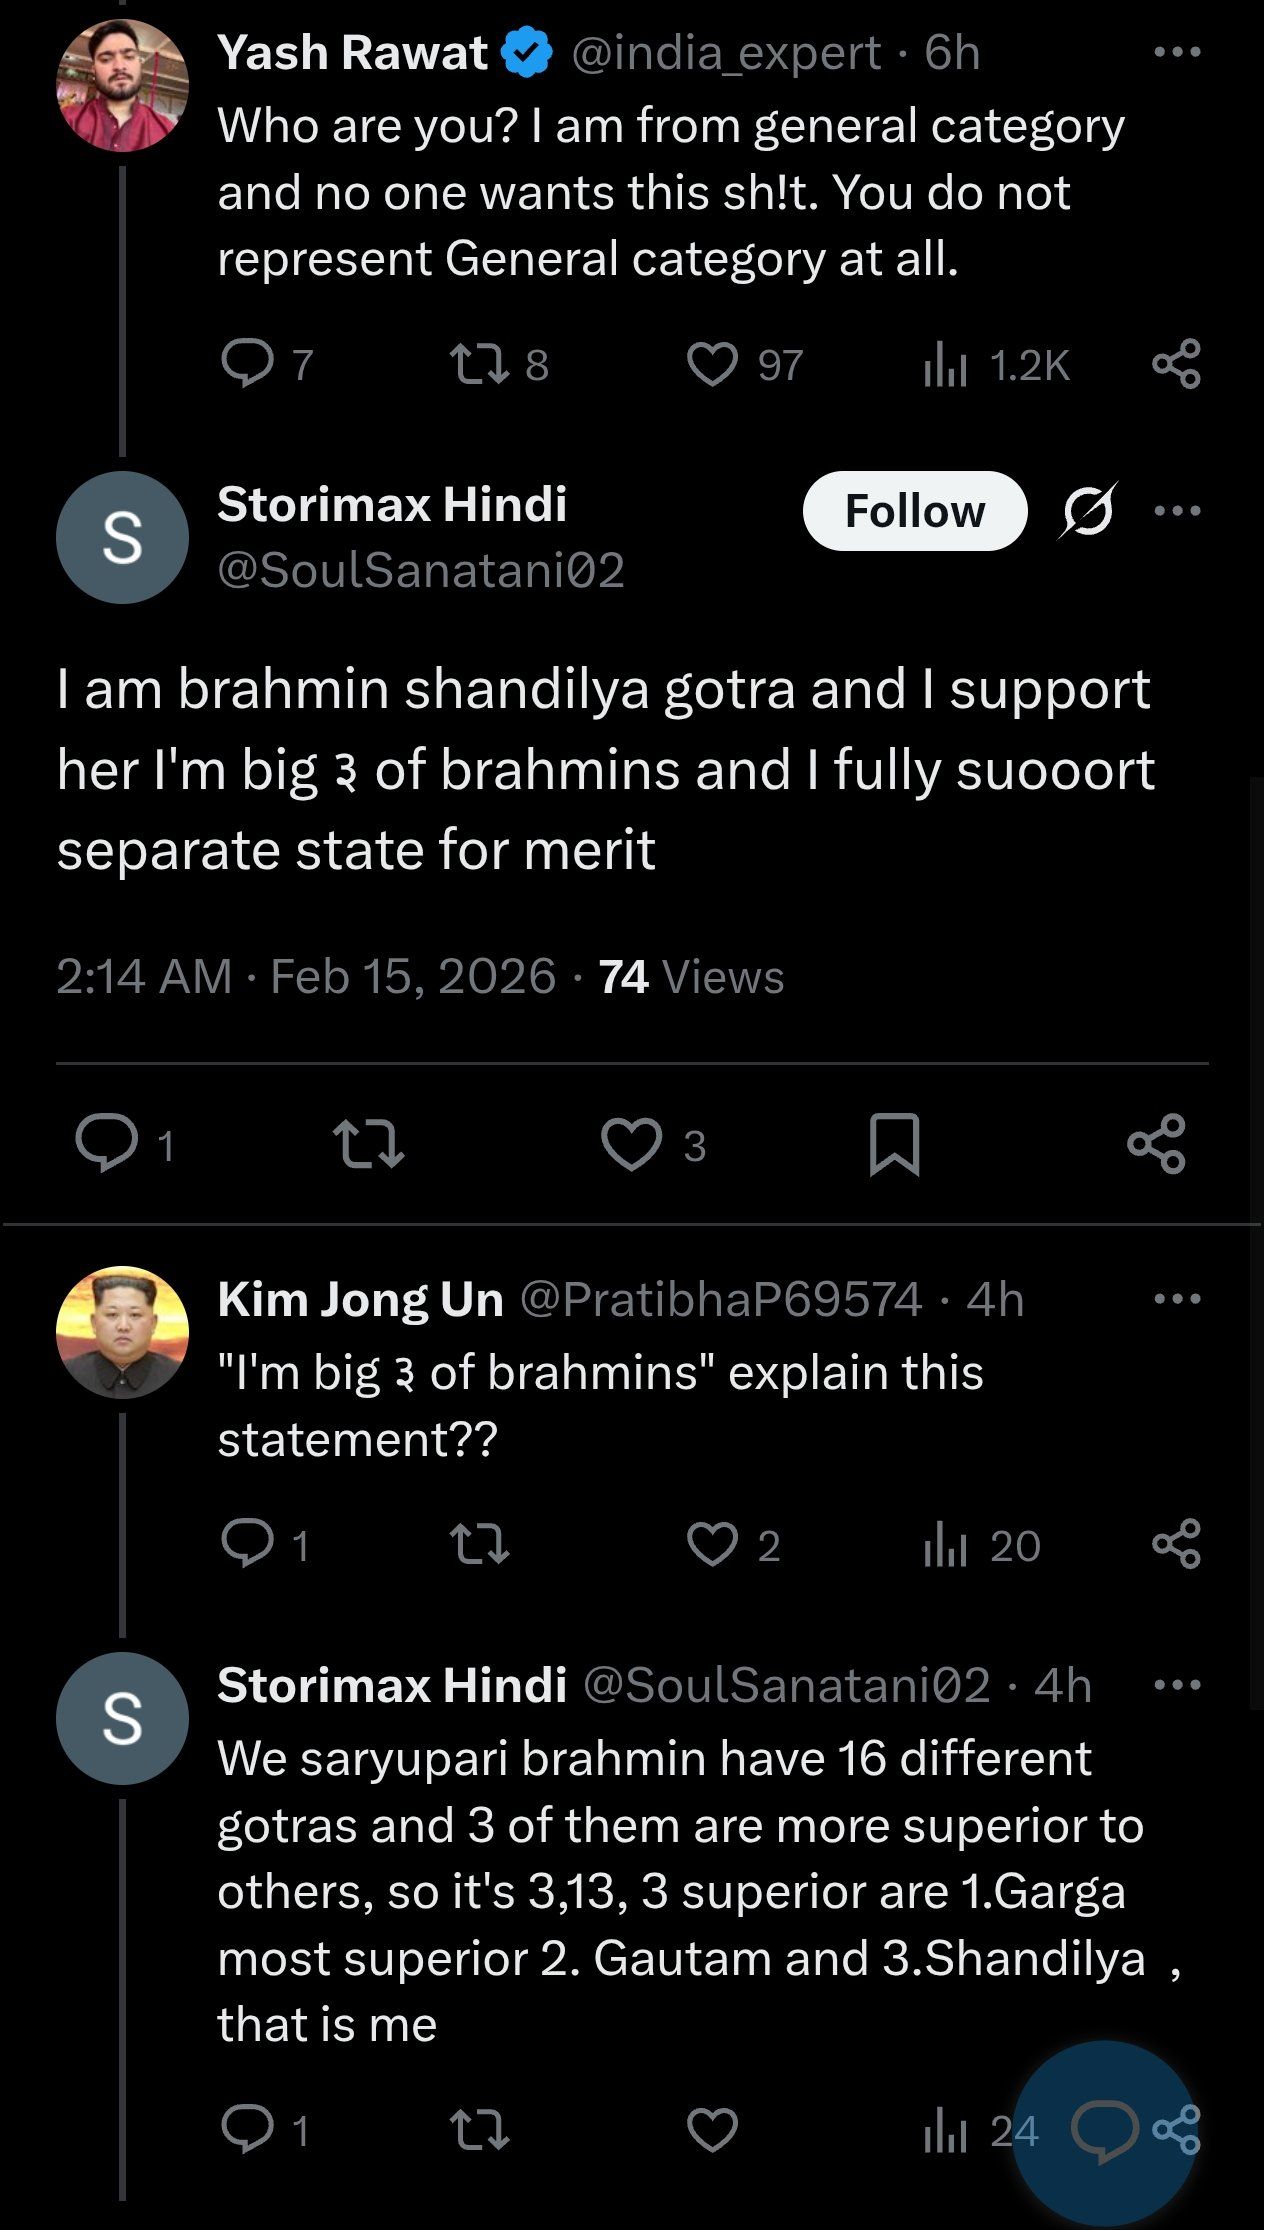This screenshot has width=1264, height=2230.
Task: Repost Yash Rawat's tweet
Action: click(480, 365)
